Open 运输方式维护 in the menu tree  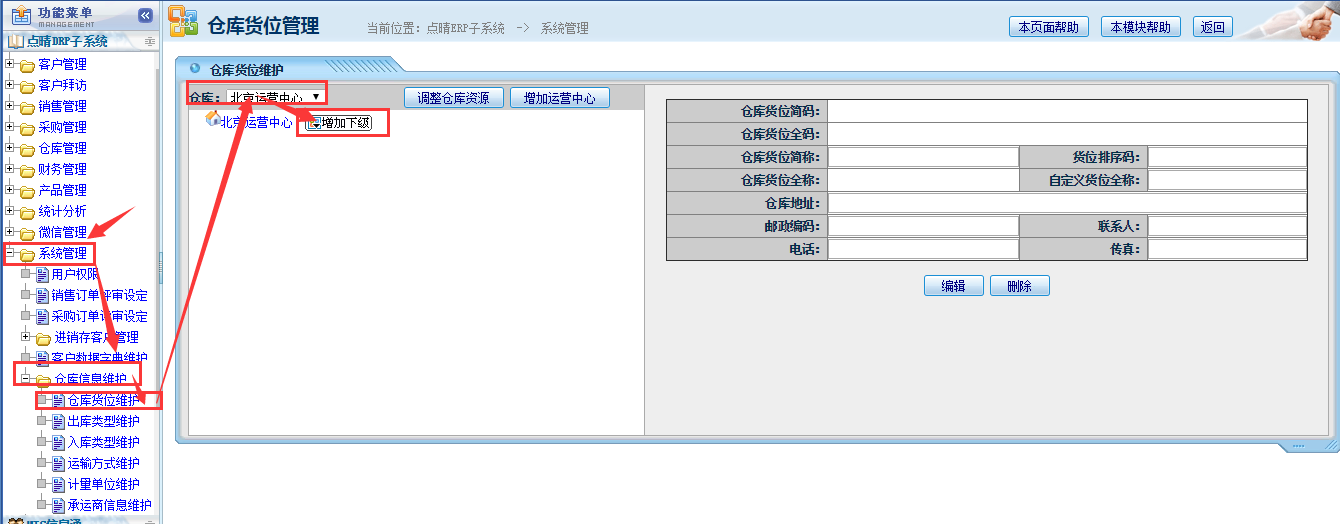click(x=103, y=463)
